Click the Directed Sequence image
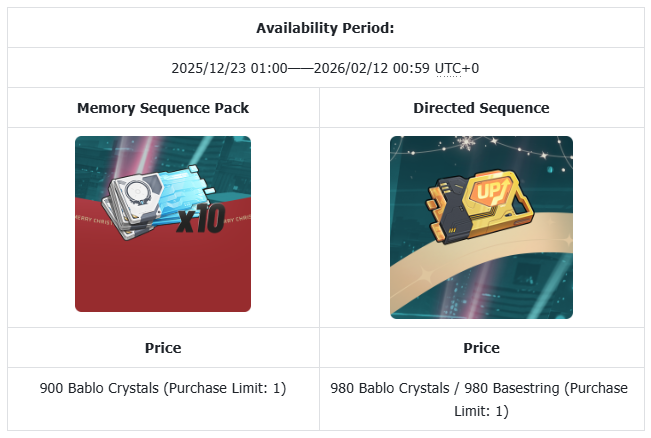The width and height of the screenshot is (651, 438). point(481,227)
